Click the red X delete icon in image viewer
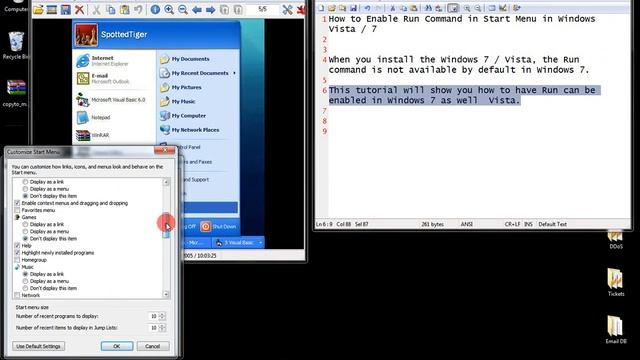 [x=79, y=9]
